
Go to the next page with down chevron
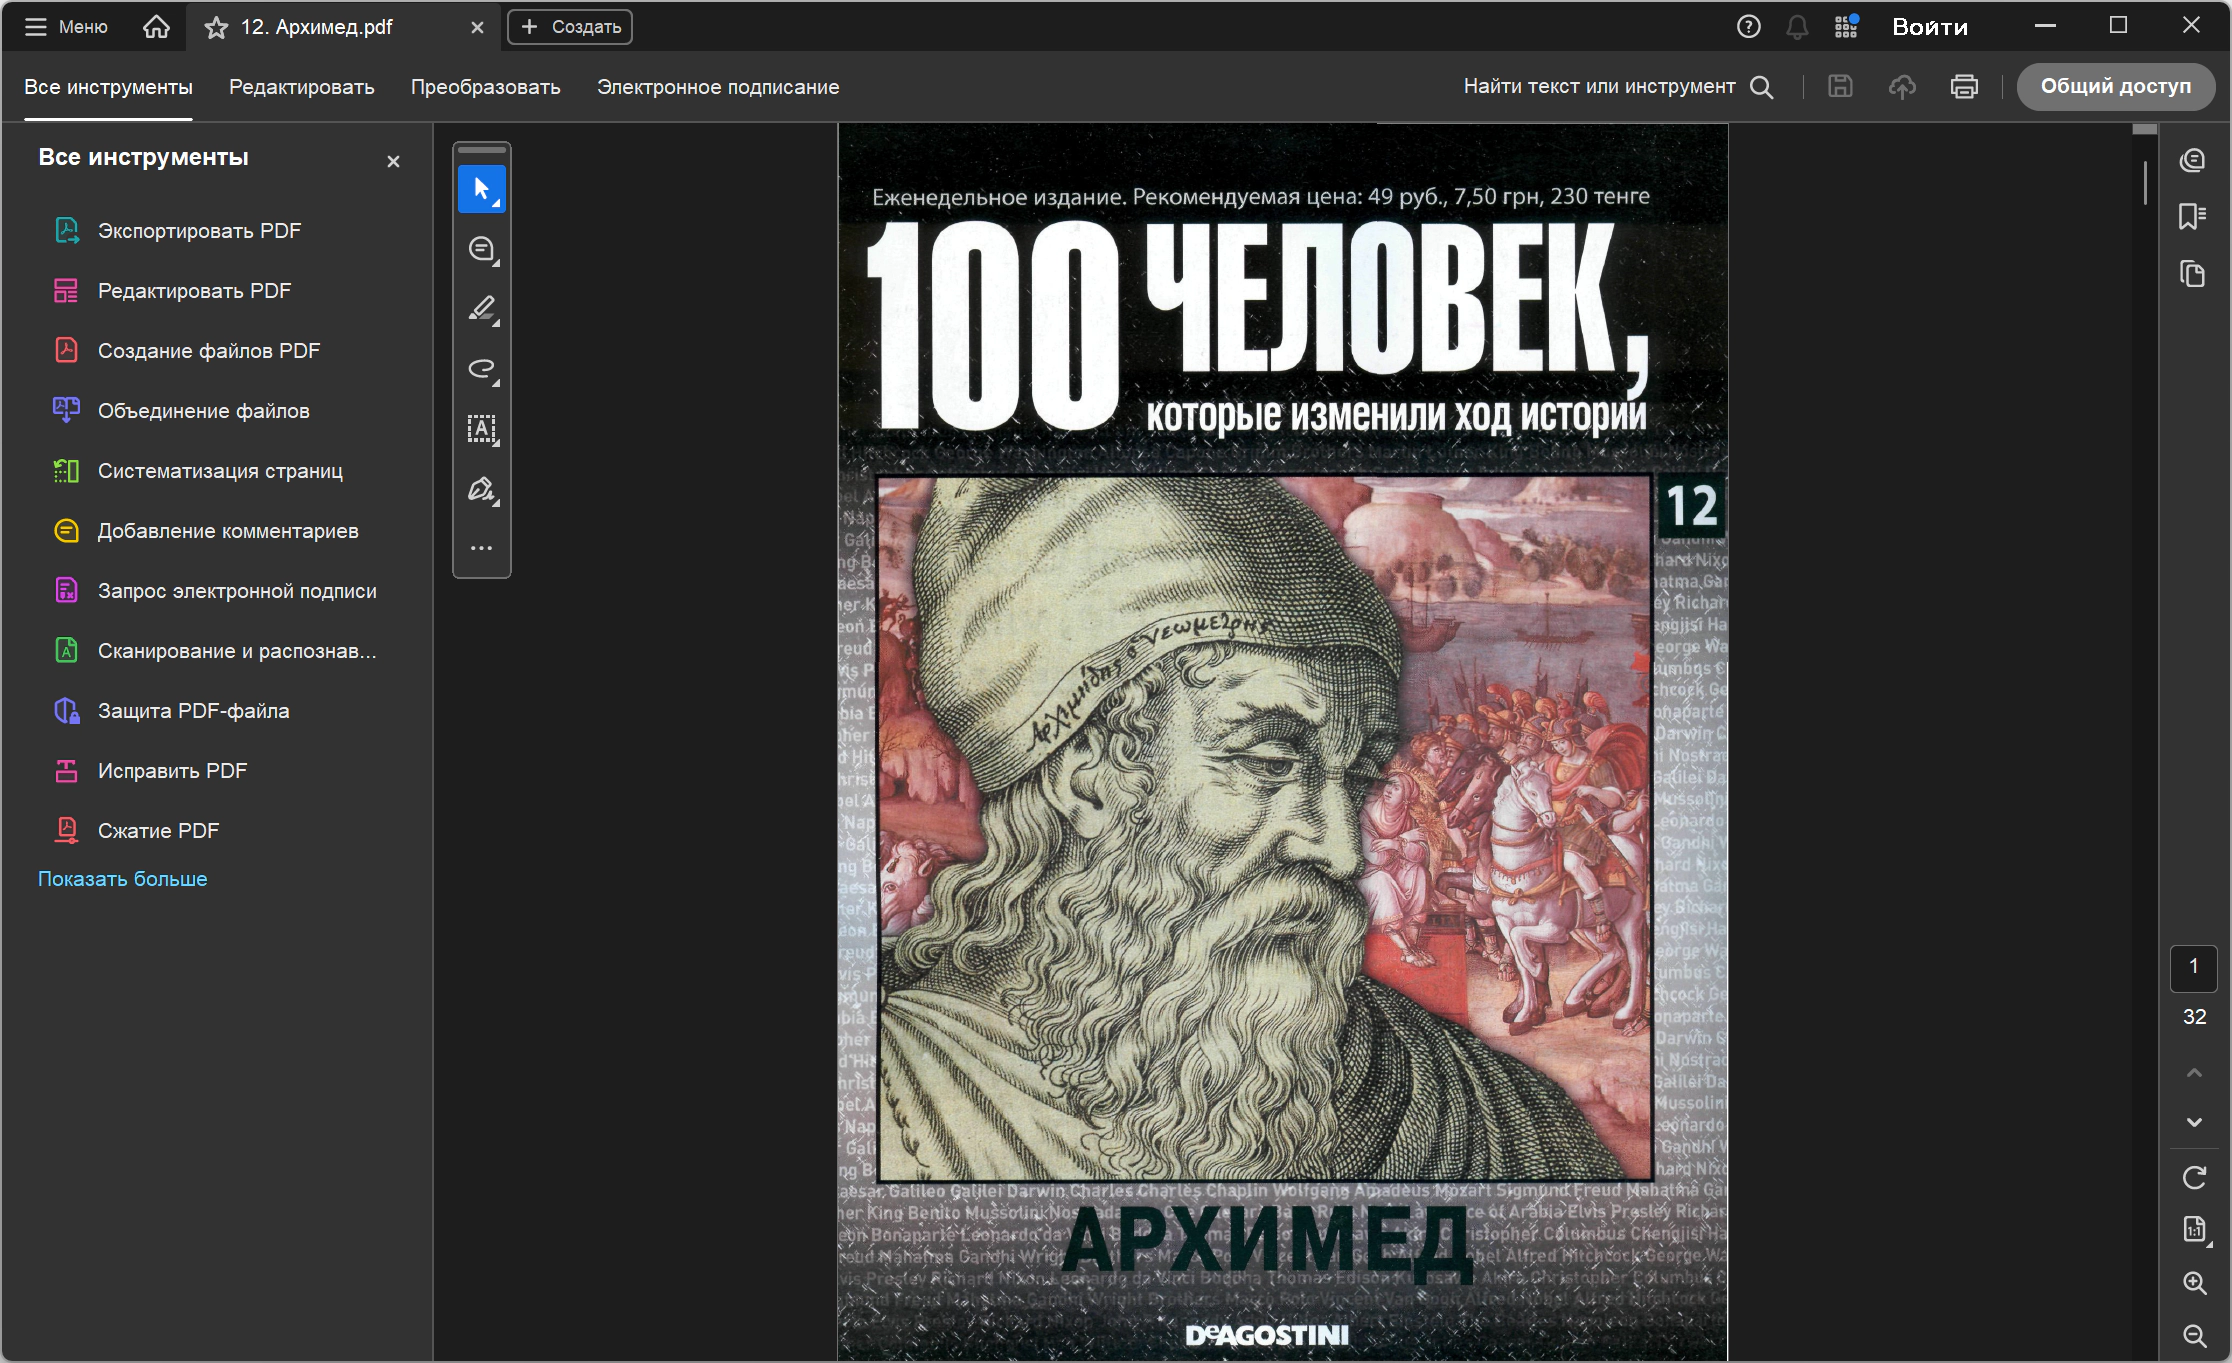pos(2194,1122)
